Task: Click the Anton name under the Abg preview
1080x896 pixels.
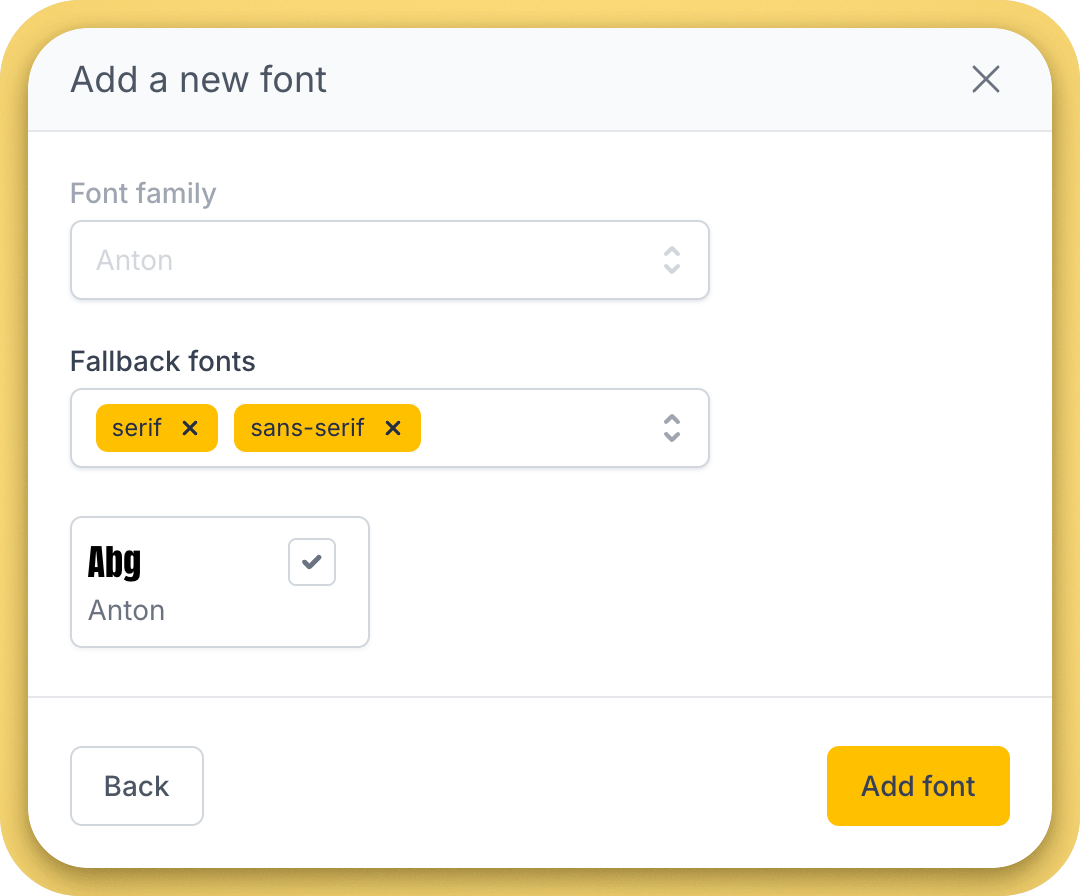Action: (x=127, y=610)
